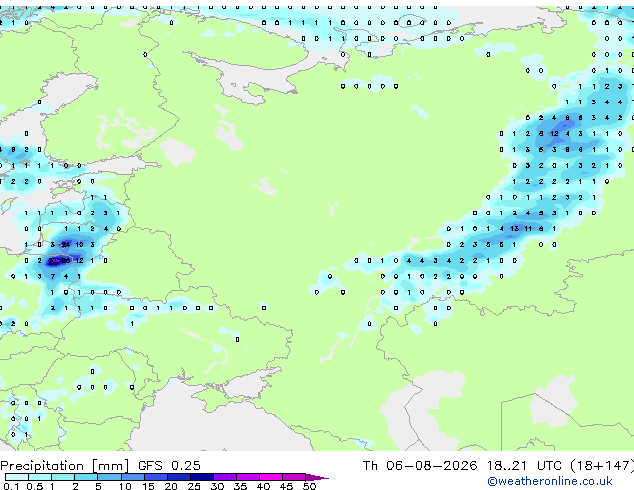
Task: Select the 0.5–1 mm legend swatch
Action: (x=40, y=477)
